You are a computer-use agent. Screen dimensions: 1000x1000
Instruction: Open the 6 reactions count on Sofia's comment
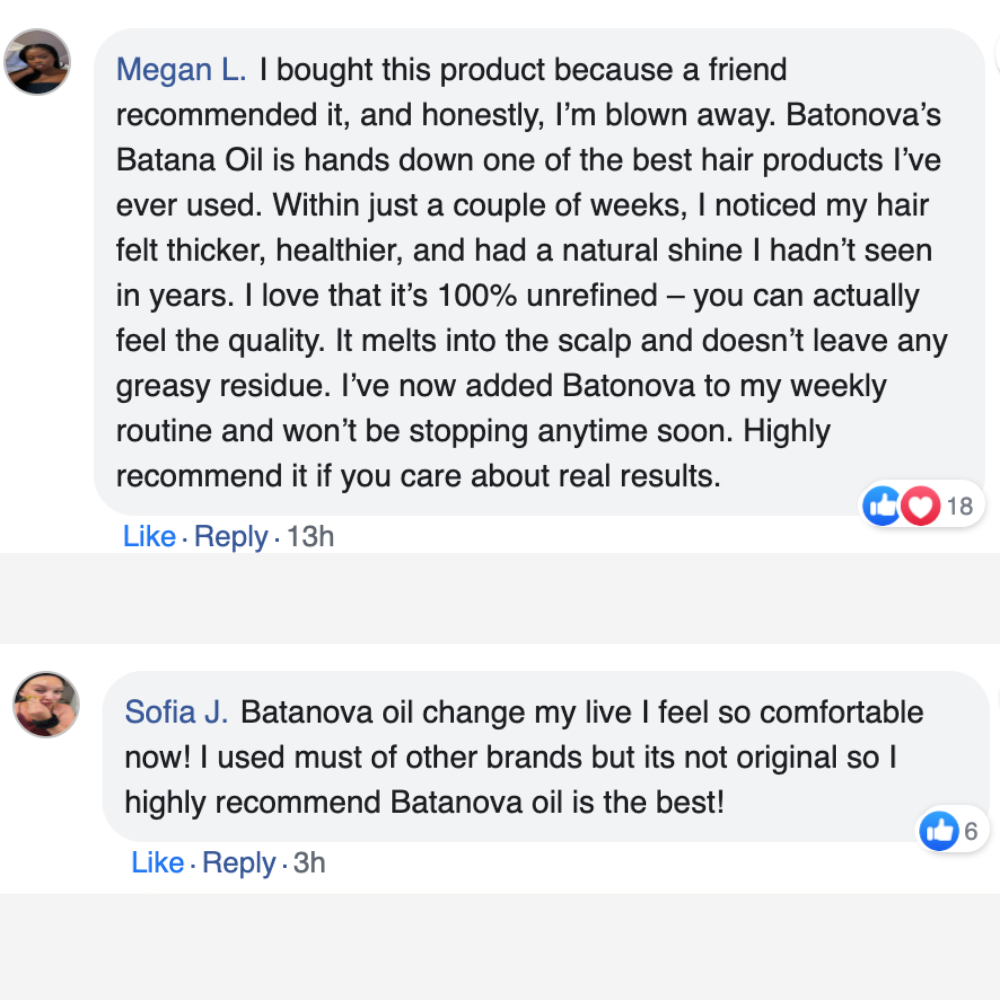[970, 831]
